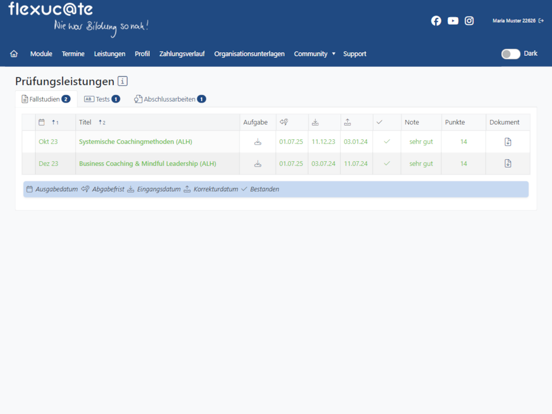Click the Maria Muster 22626 user name
The image size is (552, 414).
click(x=514, y=21)
